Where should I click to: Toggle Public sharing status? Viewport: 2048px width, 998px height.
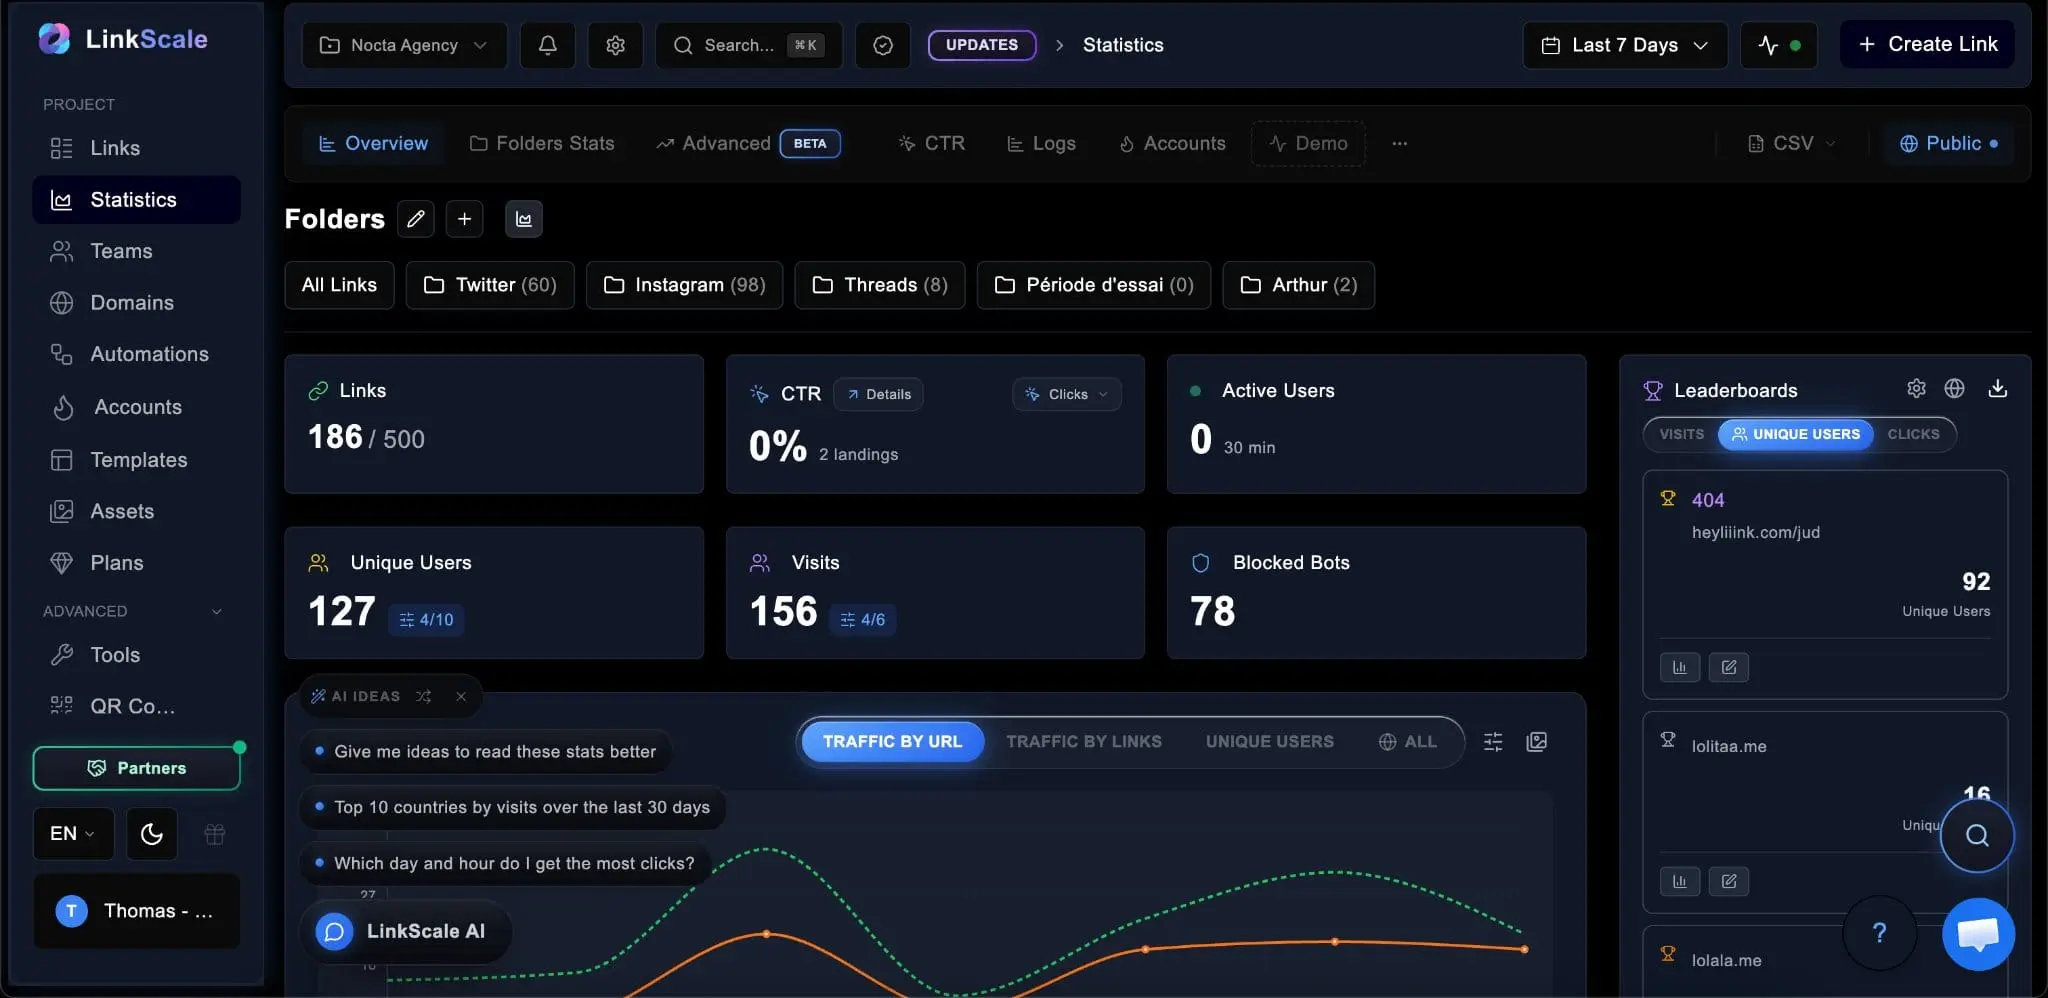(x=1948, y=143)
